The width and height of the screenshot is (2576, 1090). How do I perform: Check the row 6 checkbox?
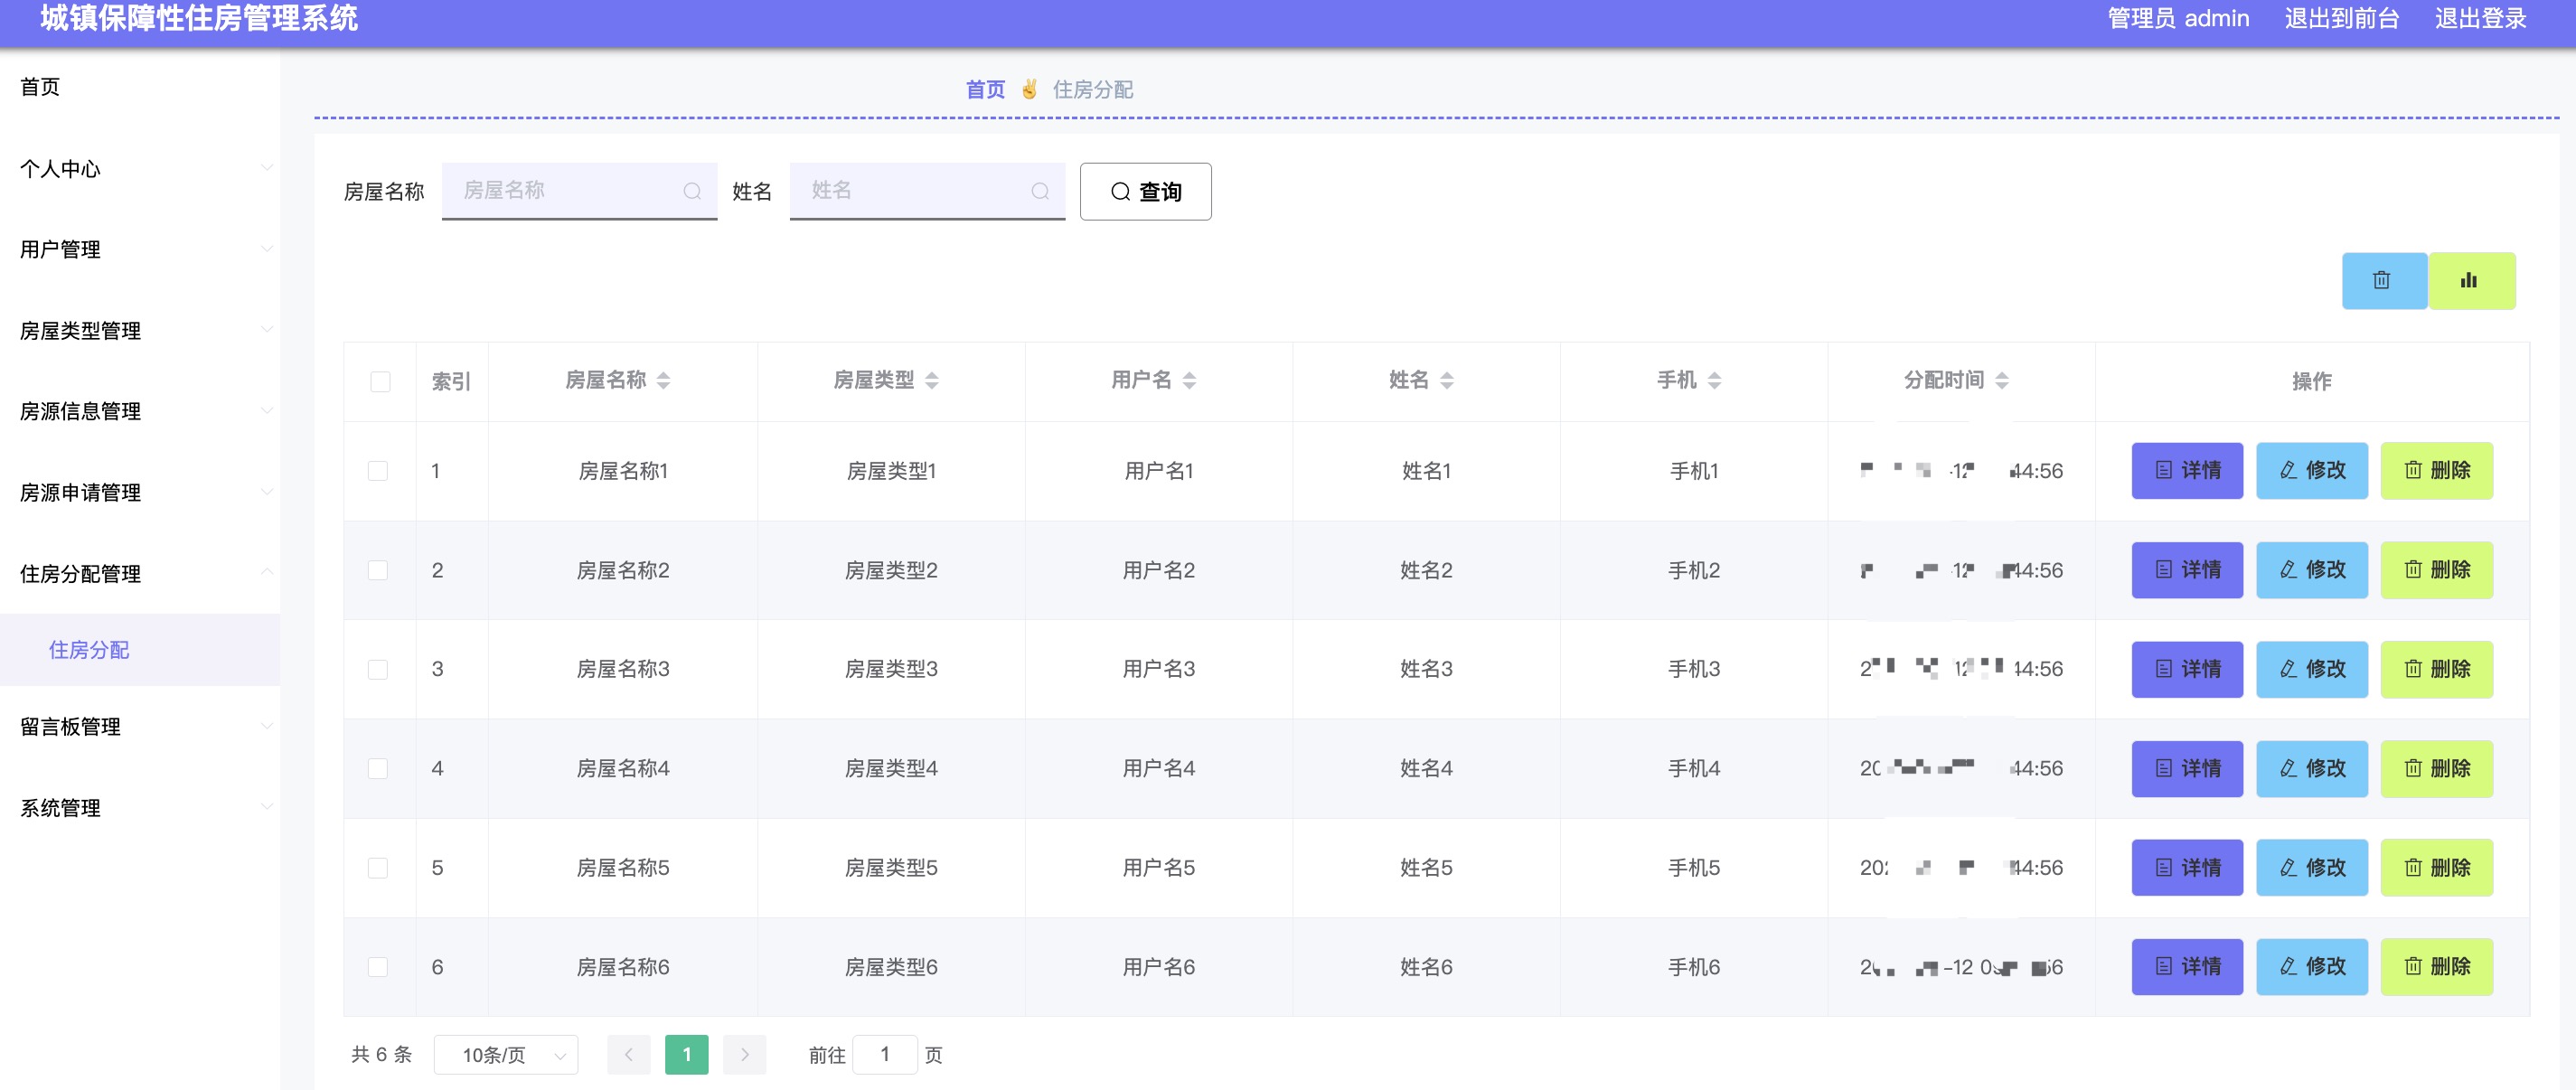coord(378,966)
